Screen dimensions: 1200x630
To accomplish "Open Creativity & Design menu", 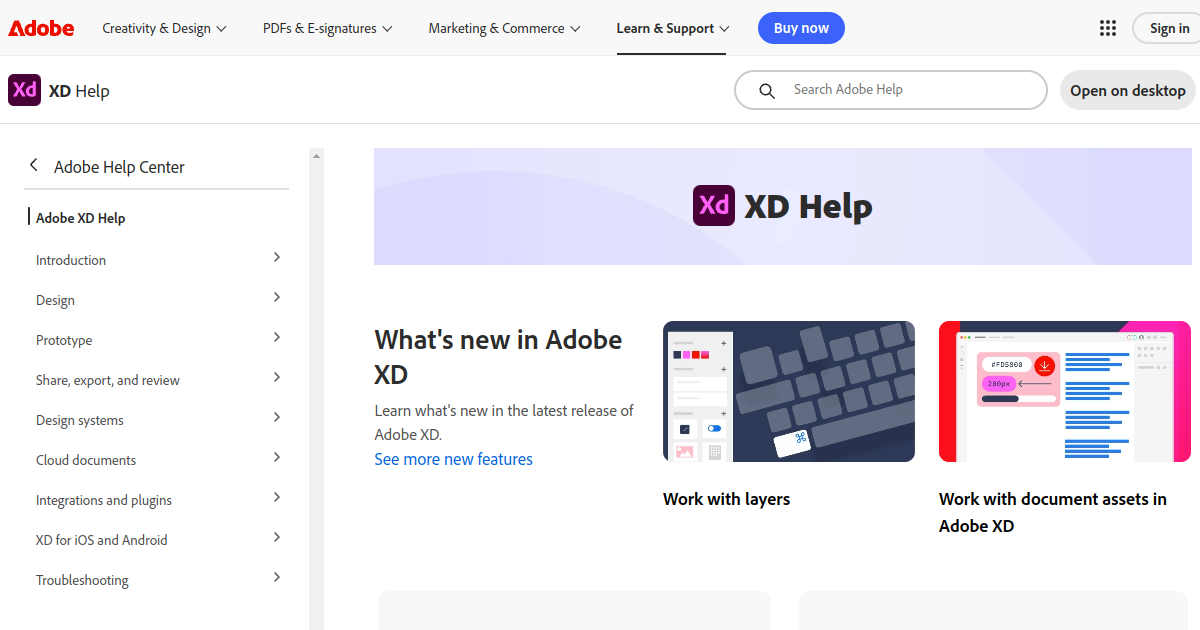I will click(164, 28).
